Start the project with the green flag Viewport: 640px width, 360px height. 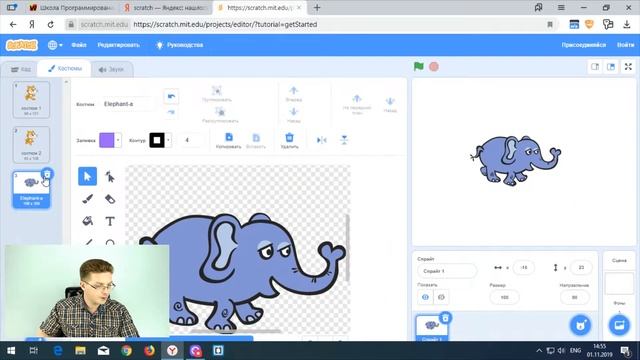[418, 67]
